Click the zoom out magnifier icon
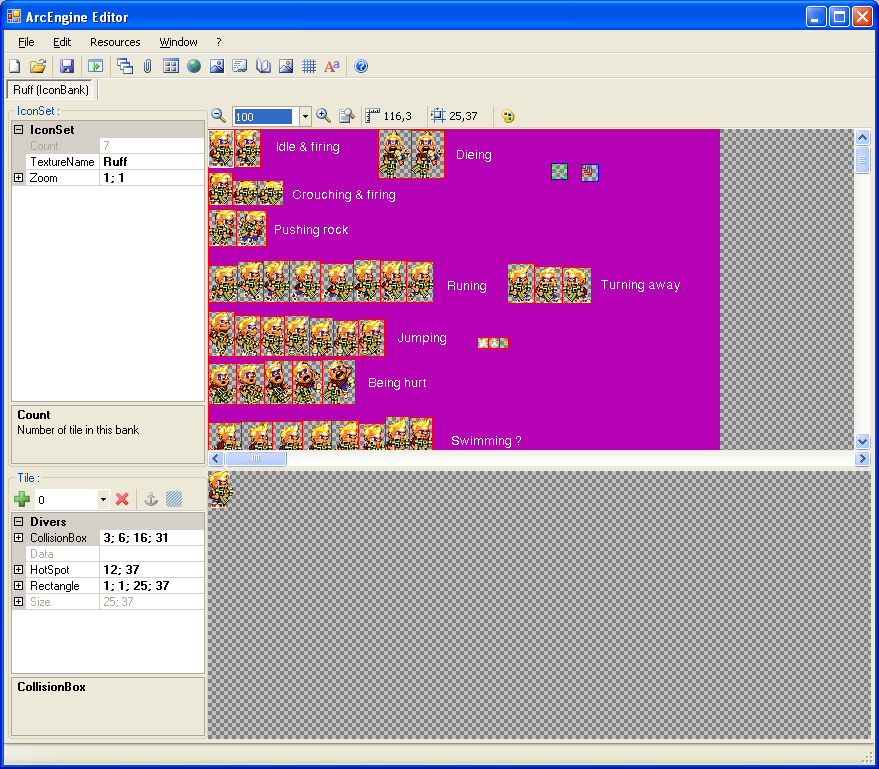879x769 pixels. coord(218,116)
